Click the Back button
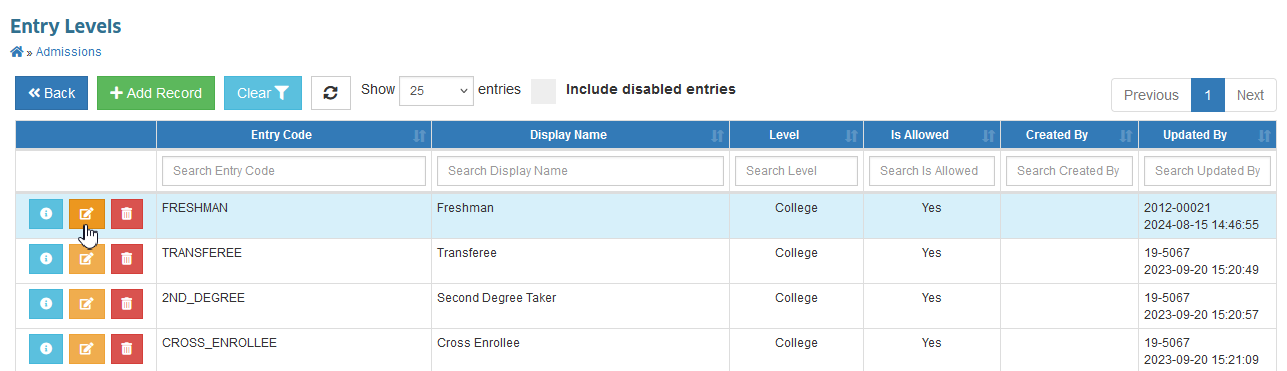 coord(52,93)
